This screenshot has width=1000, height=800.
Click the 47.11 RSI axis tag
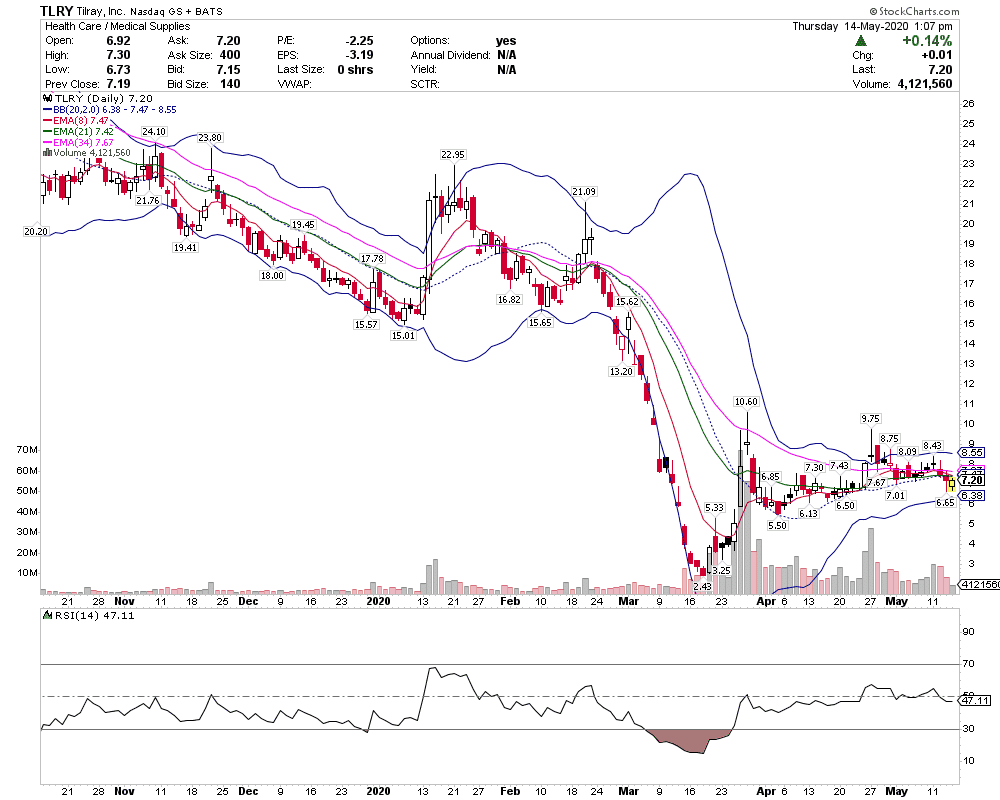(x=975, y=700)
